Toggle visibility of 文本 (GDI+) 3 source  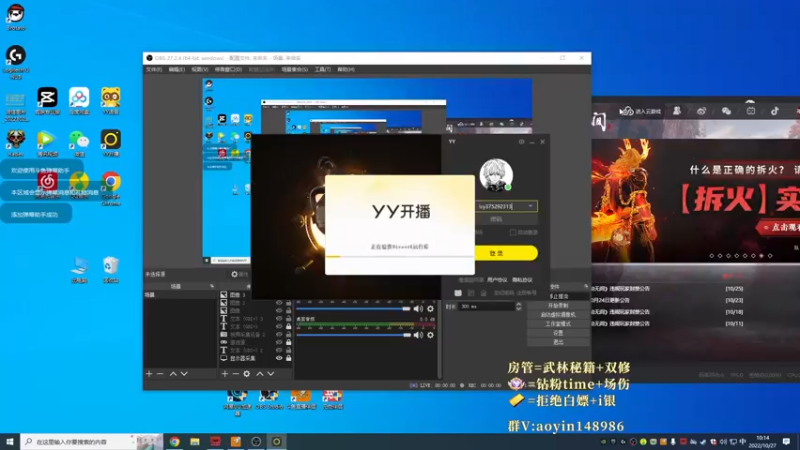pos(279,318)
